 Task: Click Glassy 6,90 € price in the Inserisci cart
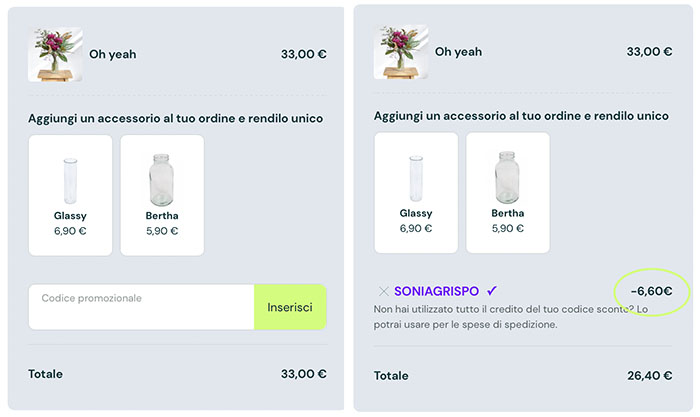[x=70, y=230]
